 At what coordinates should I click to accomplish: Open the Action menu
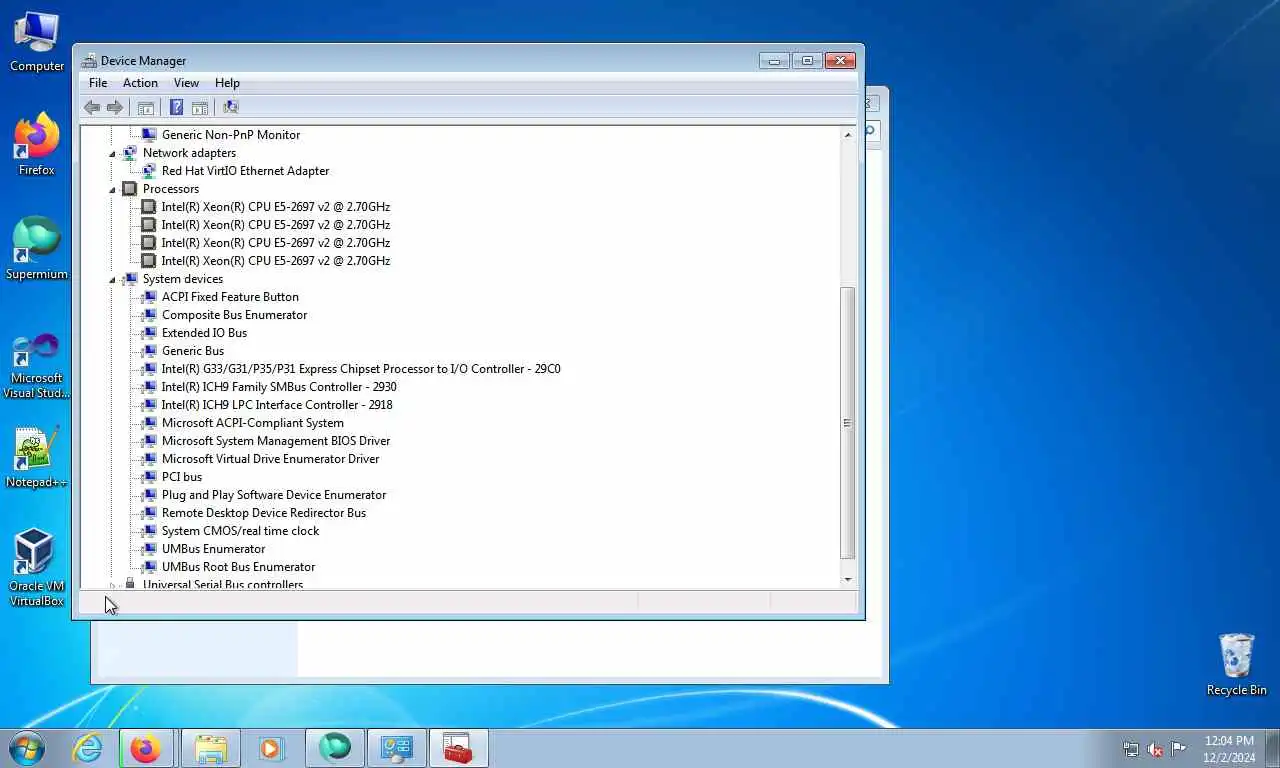(x=140, y=83)
